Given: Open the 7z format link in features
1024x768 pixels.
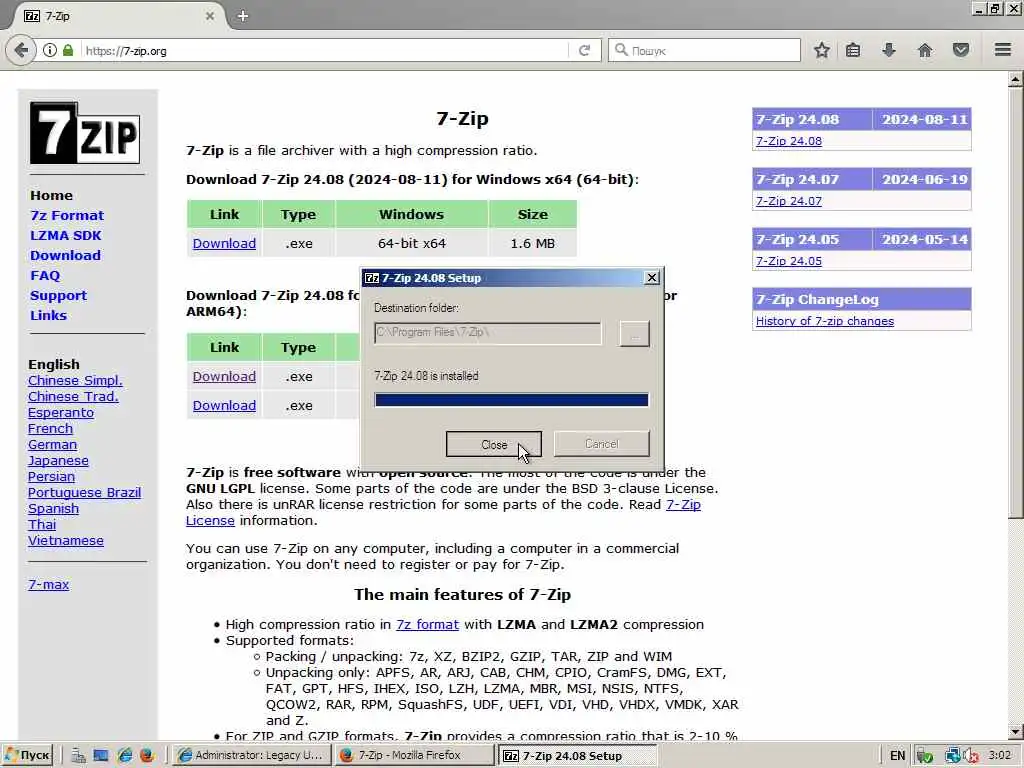Looking at the screenshot, I should [x=427, y=624].
